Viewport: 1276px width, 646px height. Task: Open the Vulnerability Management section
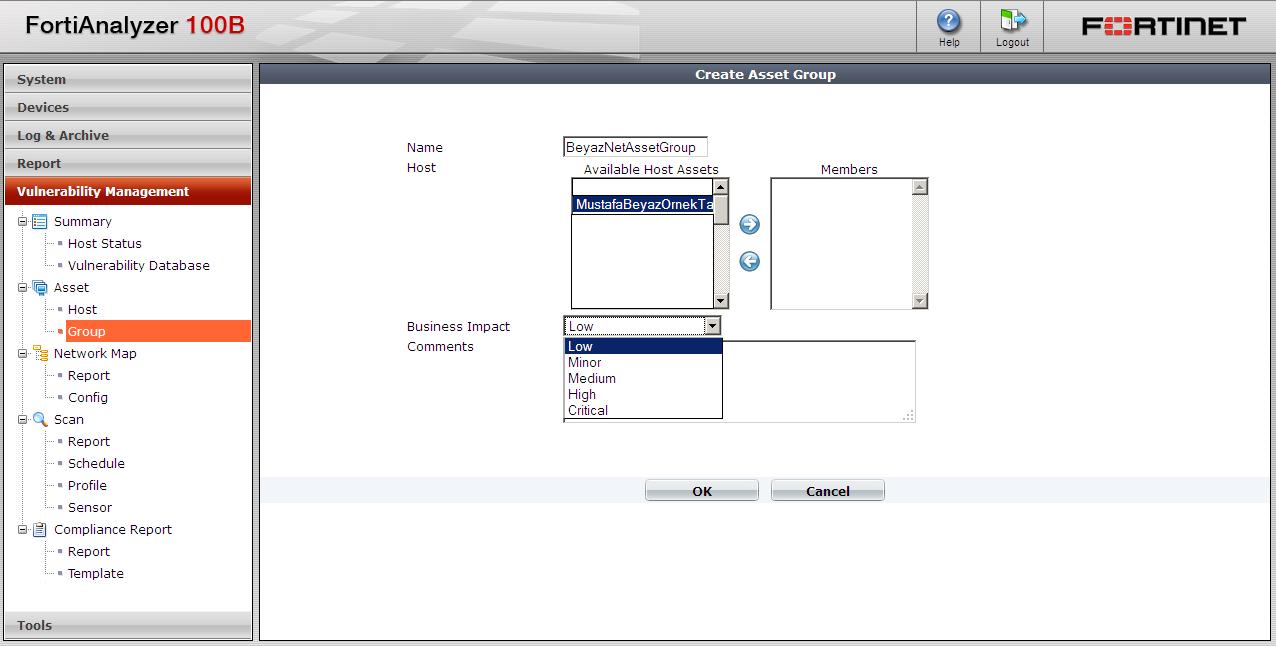click(x=128, y=191)
